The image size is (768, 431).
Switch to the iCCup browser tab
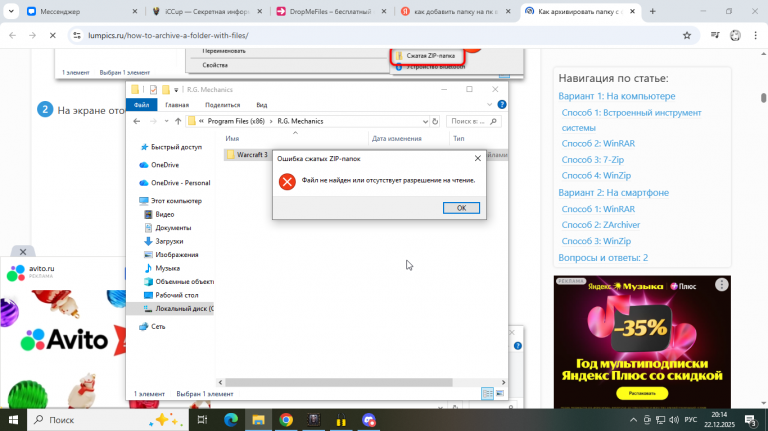pyautogui.click(x=207, y=11)
